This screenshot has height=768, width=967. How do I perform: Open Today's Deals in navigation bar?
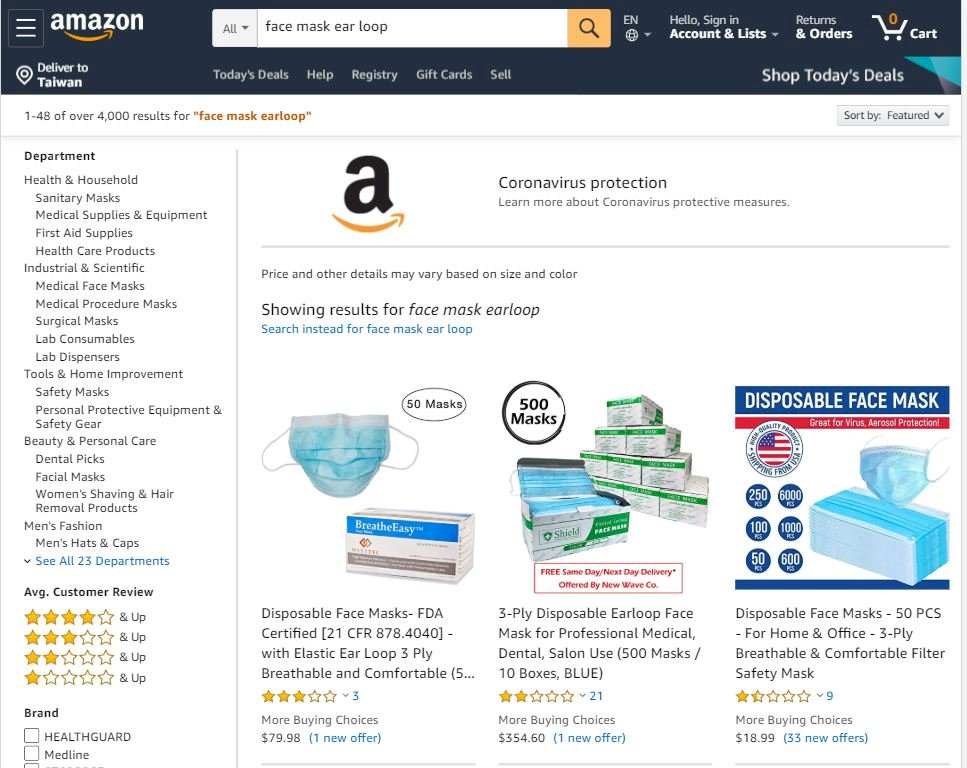click(x=250, y=75)
